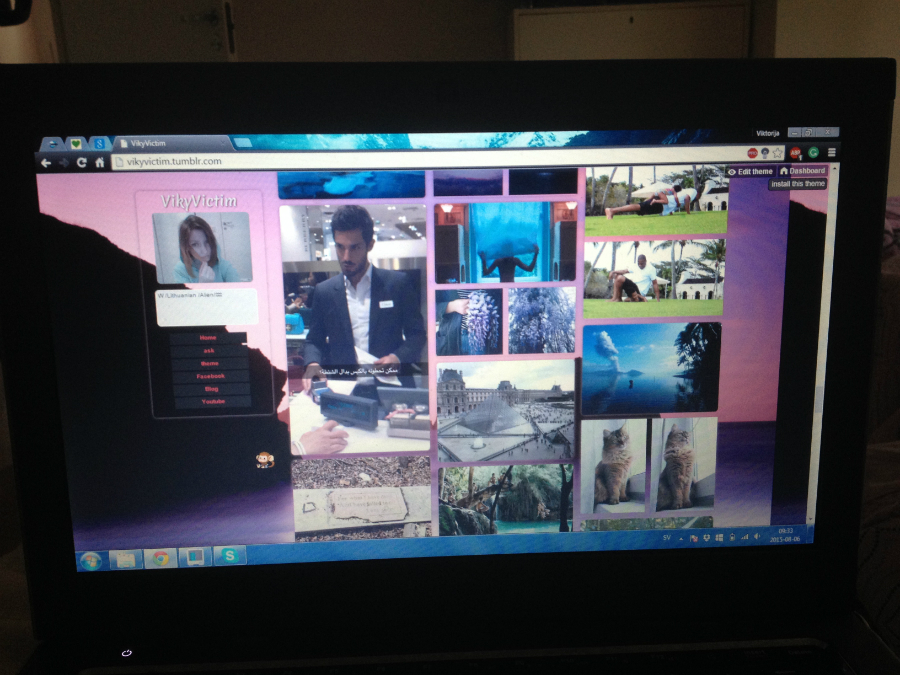Click the blue extension icon beside the star
Screen dimensions: 900x675
coord(765,153)
